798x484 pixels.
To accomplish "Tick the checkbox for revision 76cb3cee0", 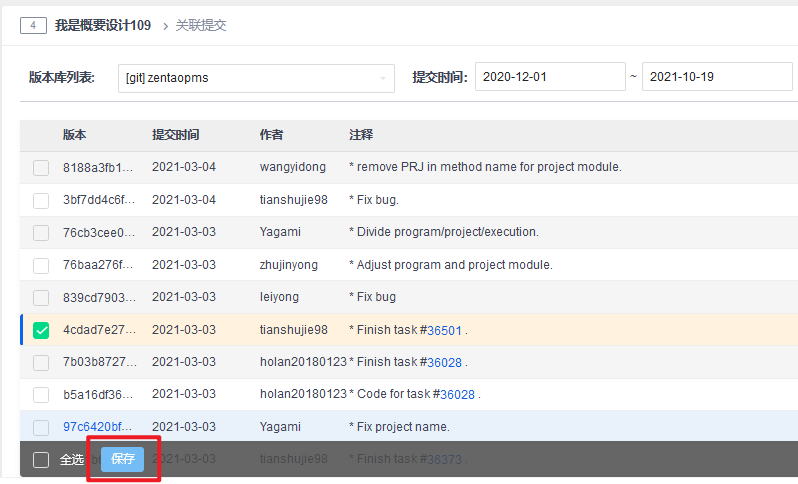I will [41, 233].
